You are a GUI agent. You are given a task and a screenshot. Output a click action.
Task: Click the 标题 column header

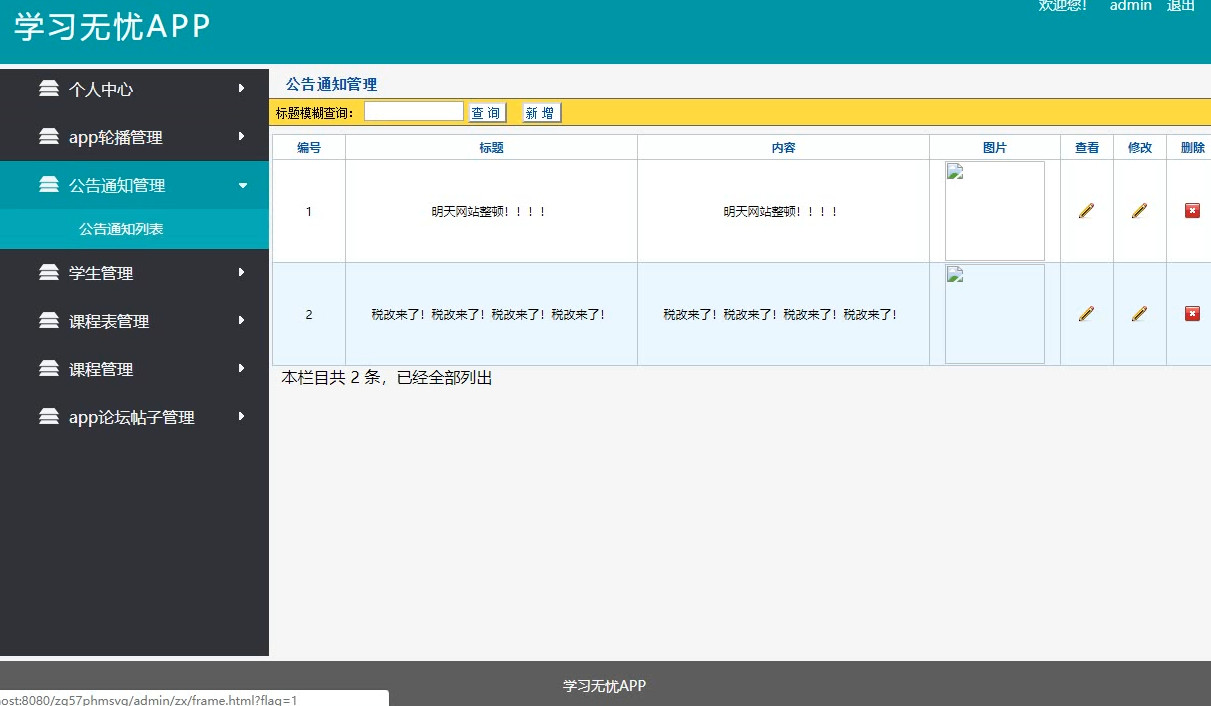(x=491, y=148)
